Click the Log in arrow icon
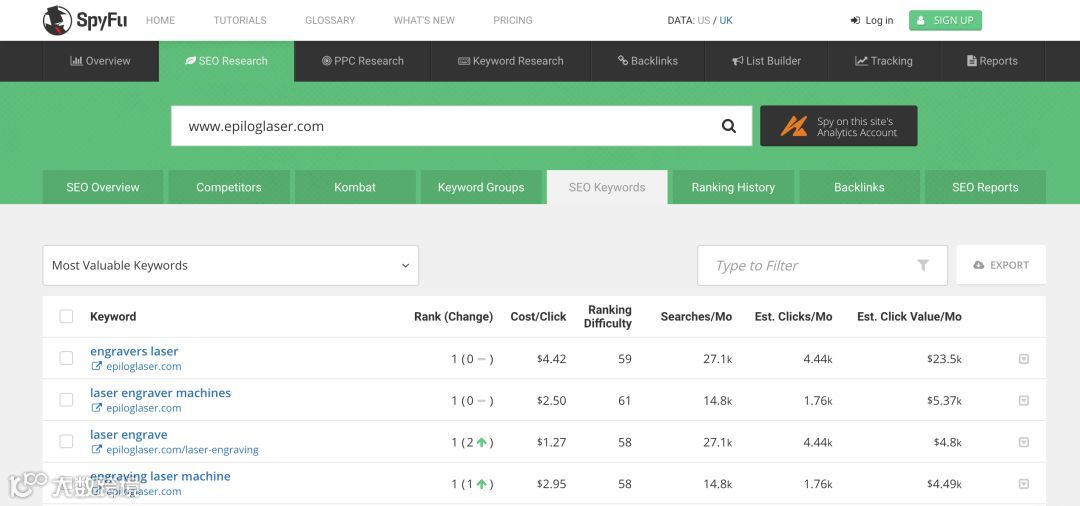Image resolution: width=1080 pixels, height=506 pixels. 855,20
